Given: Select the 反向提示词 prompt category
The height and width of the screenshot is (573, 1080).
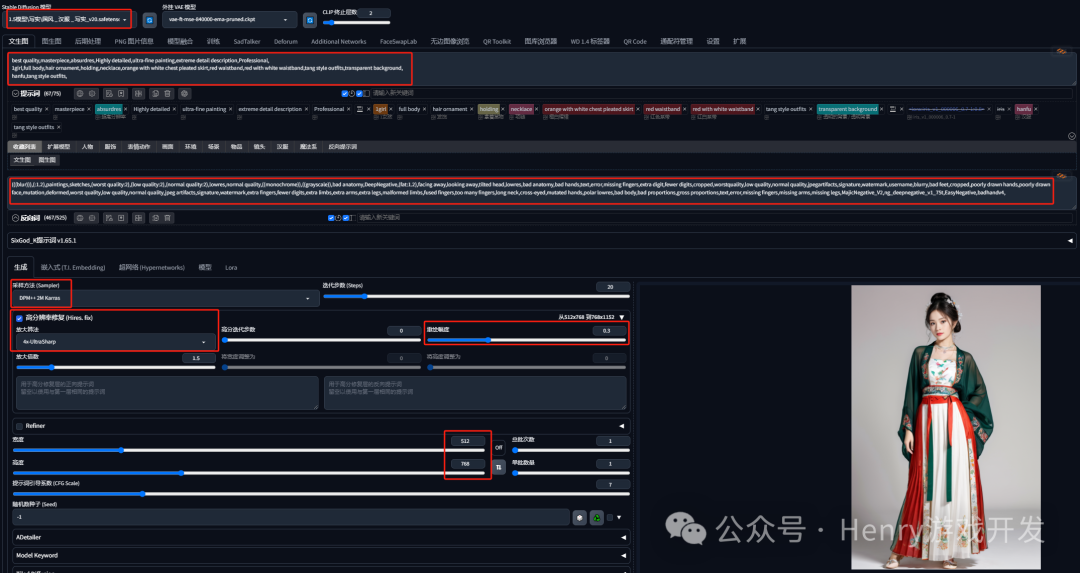Looking at the screenshot, I should (x=342, y=147).
